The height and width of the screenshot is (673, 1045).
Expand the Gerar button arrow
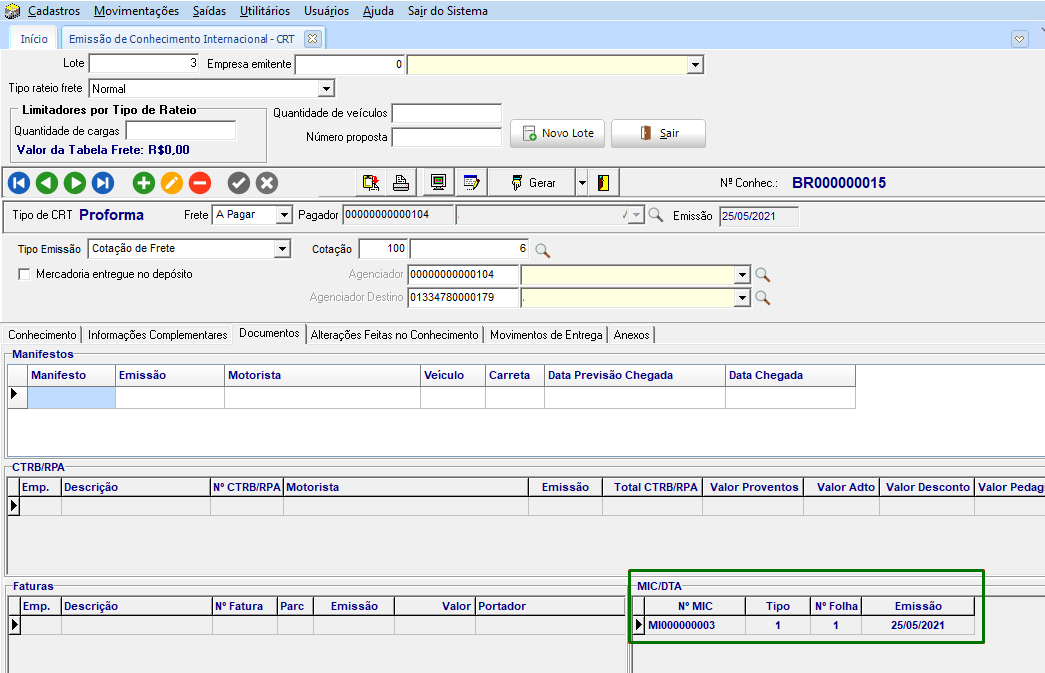pos(581,183)
